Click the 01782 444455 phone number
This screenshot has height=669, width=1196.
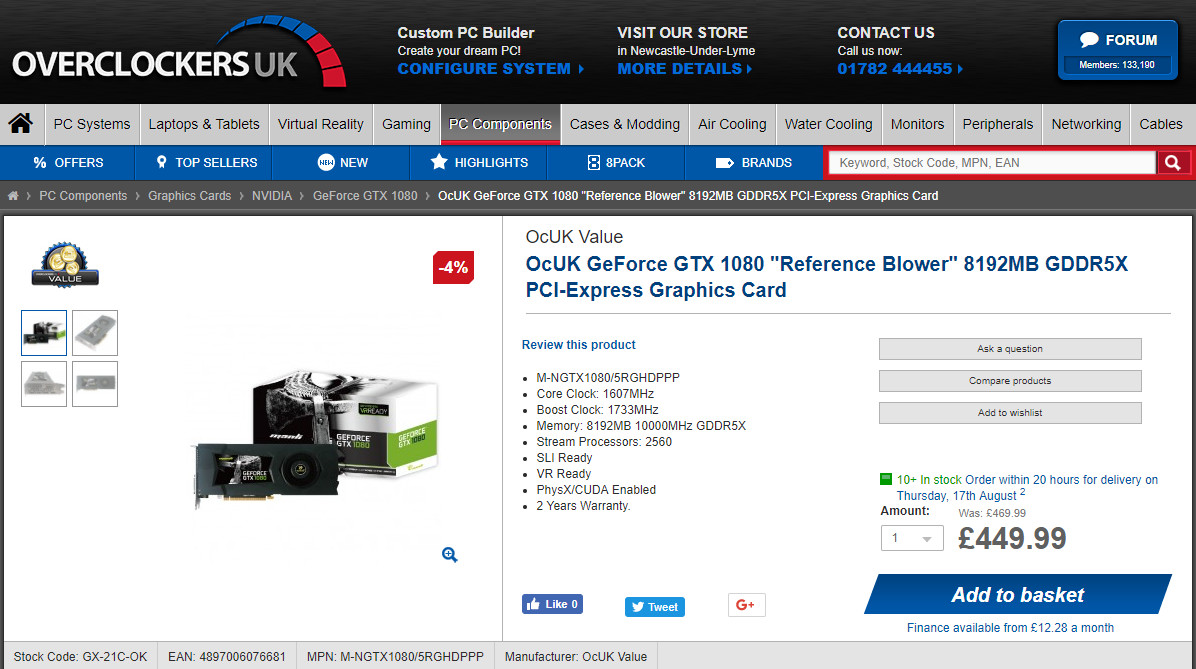[x=900, y=69]
